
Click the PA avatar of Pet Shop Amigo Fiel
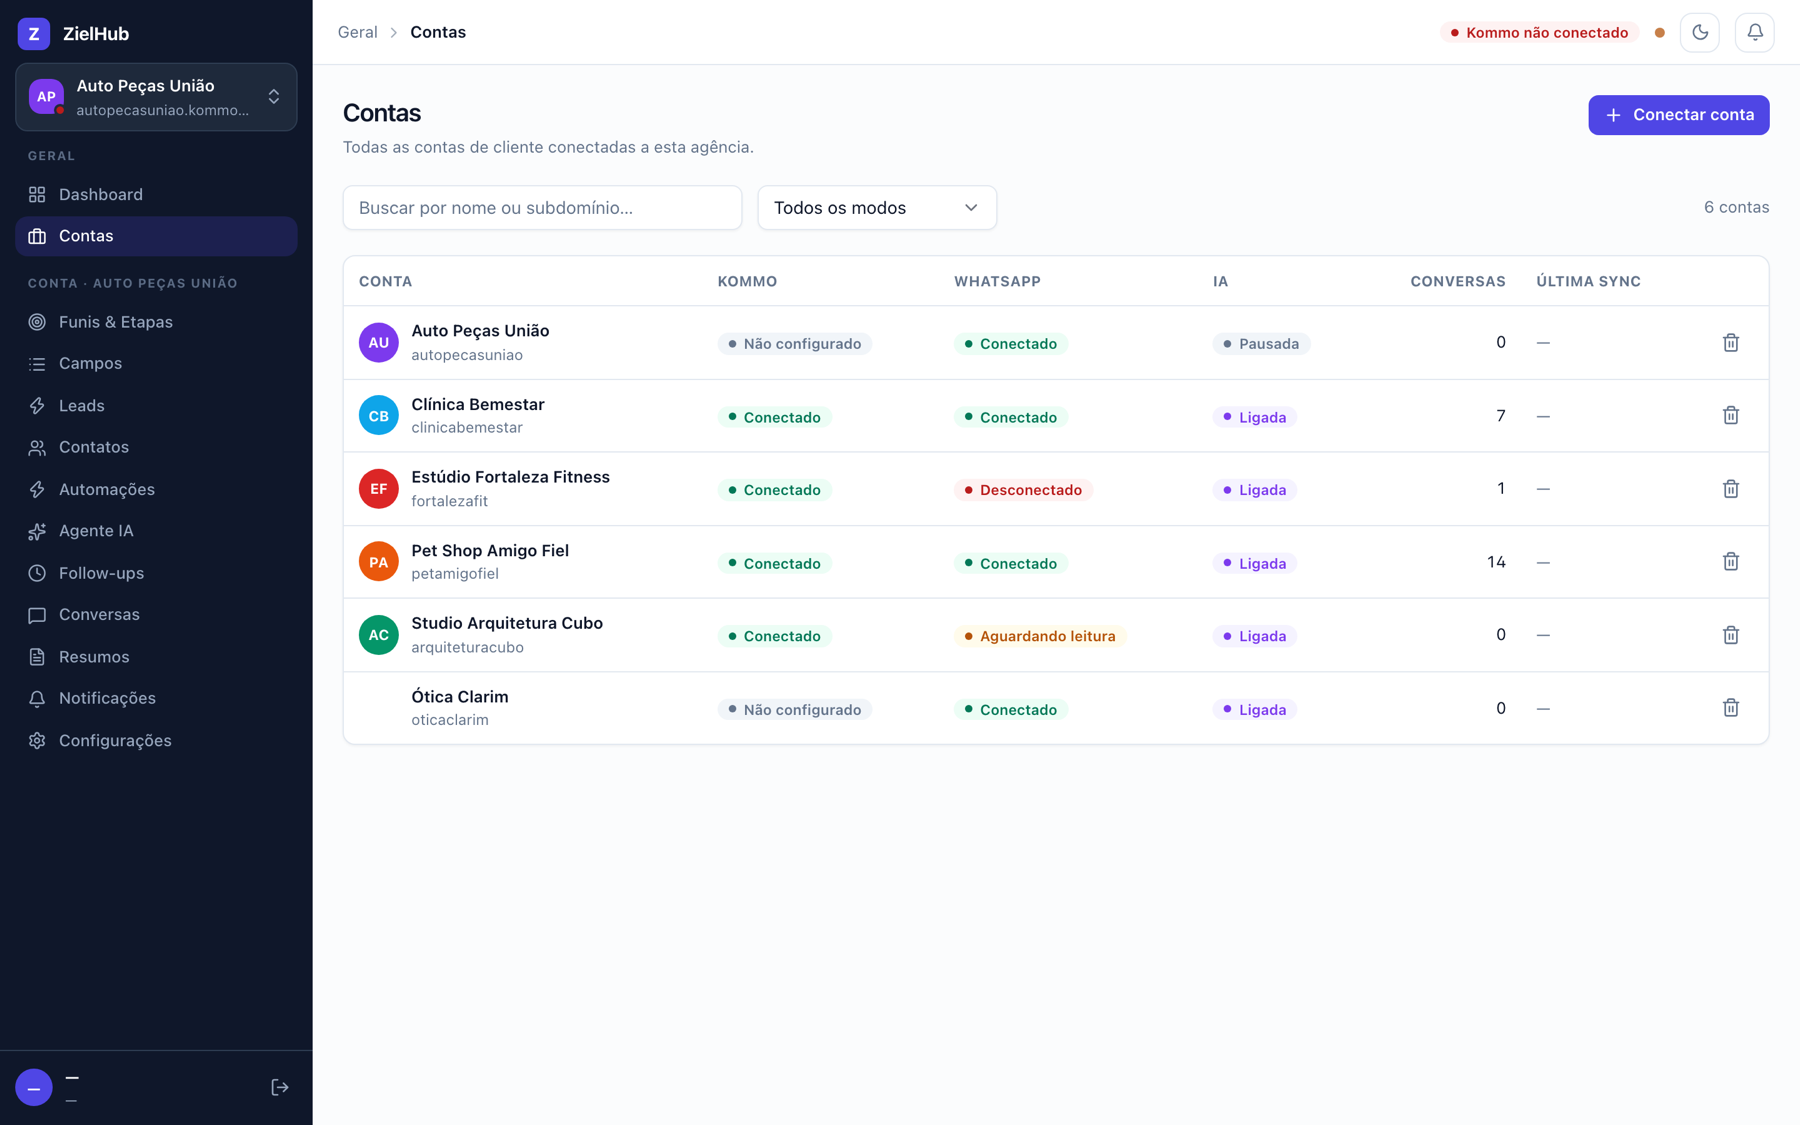379,562
